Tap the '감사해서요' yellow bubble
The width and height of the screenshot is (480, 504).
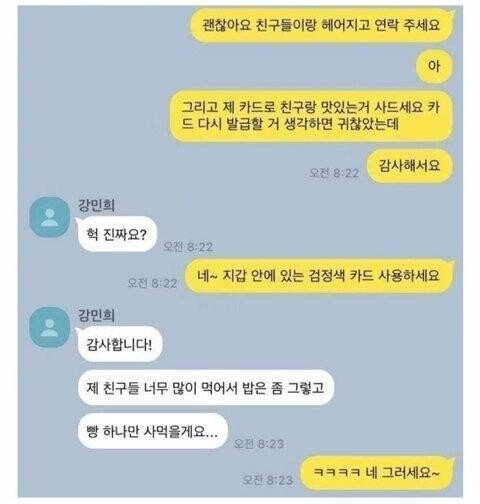tap(409, 166)
